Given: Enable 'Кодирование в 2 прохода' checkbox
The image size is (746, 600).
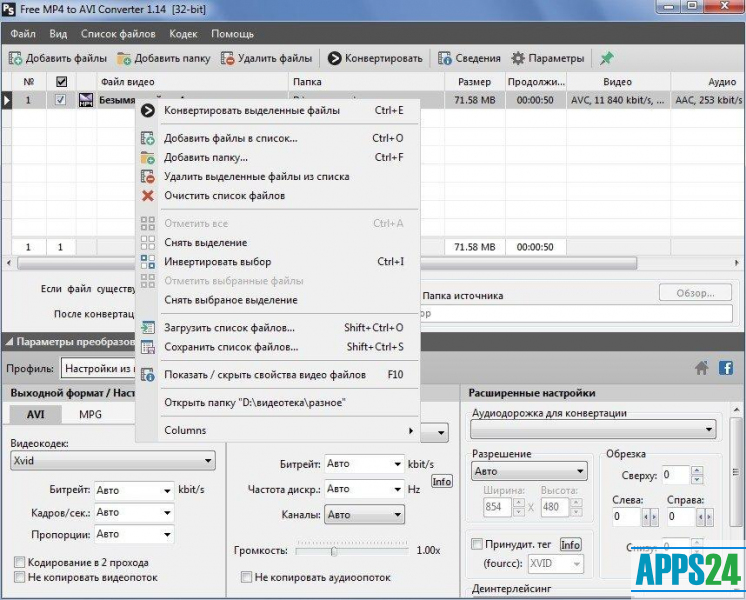Looking at the screenshot, I should (20, 562).
